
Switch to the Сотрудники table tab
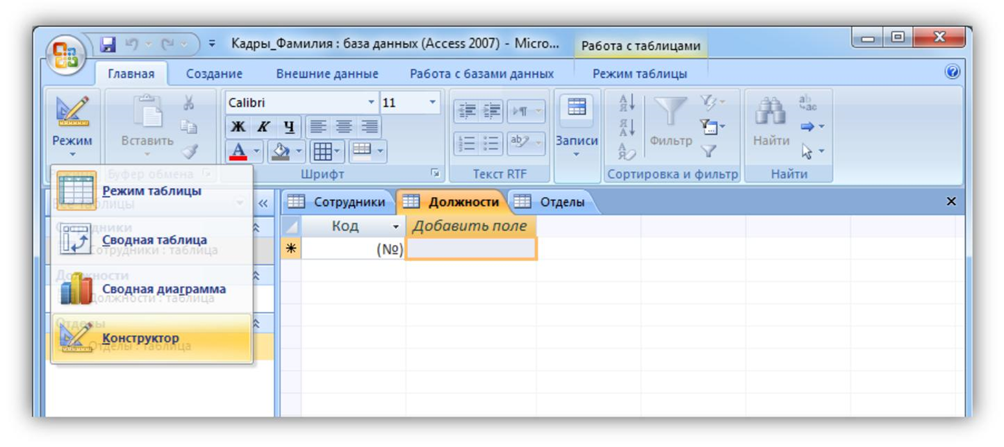[338, 202]
